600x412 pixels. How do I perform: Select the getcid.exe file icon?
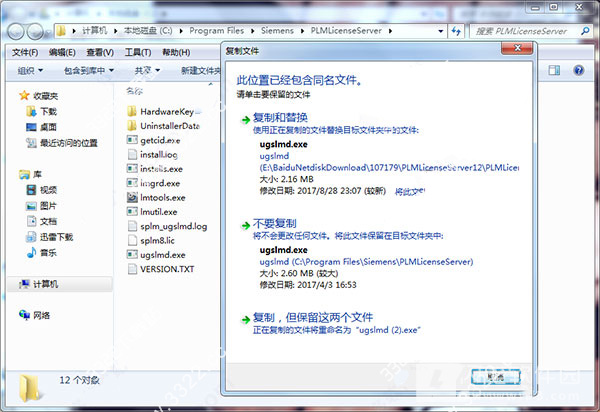coord(132,140)
